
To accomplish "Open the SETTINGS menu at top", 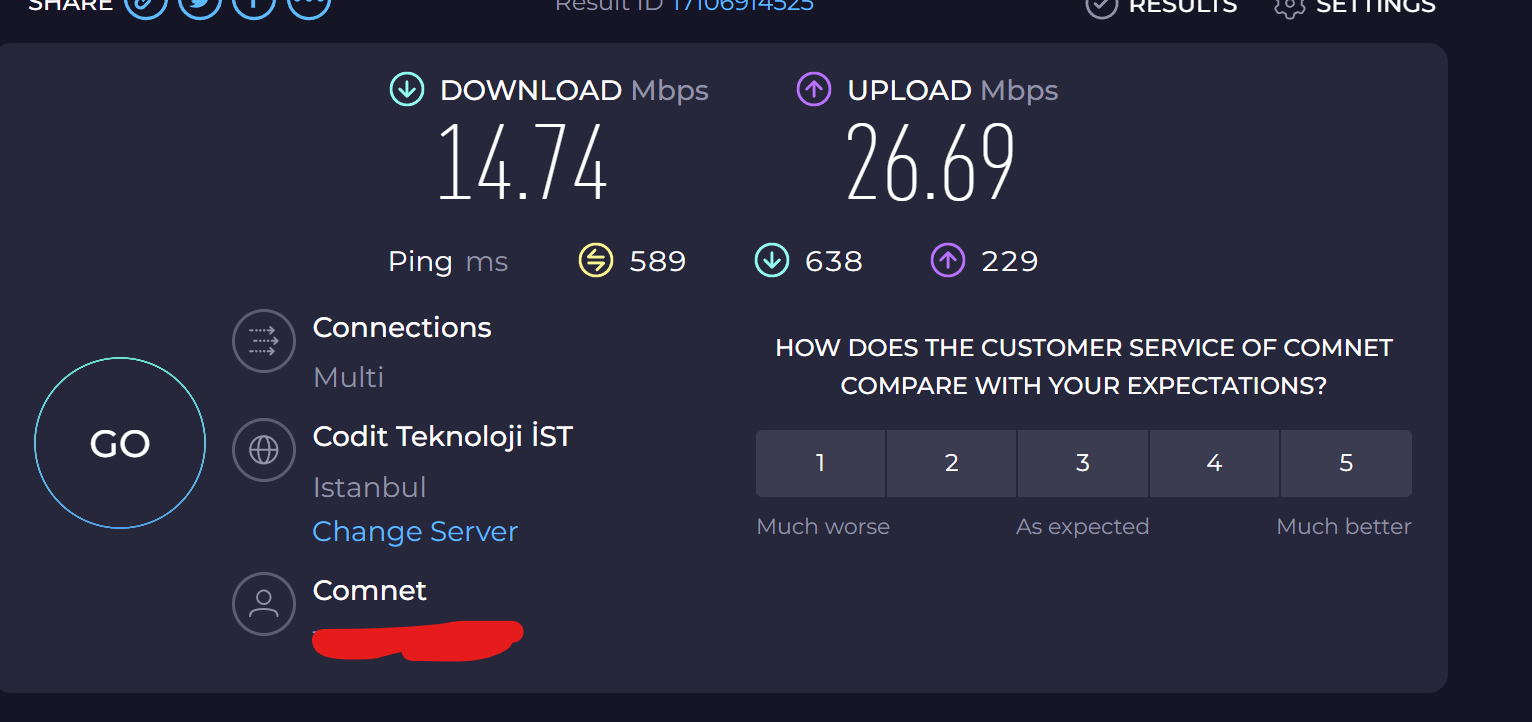I will 1355,6.
